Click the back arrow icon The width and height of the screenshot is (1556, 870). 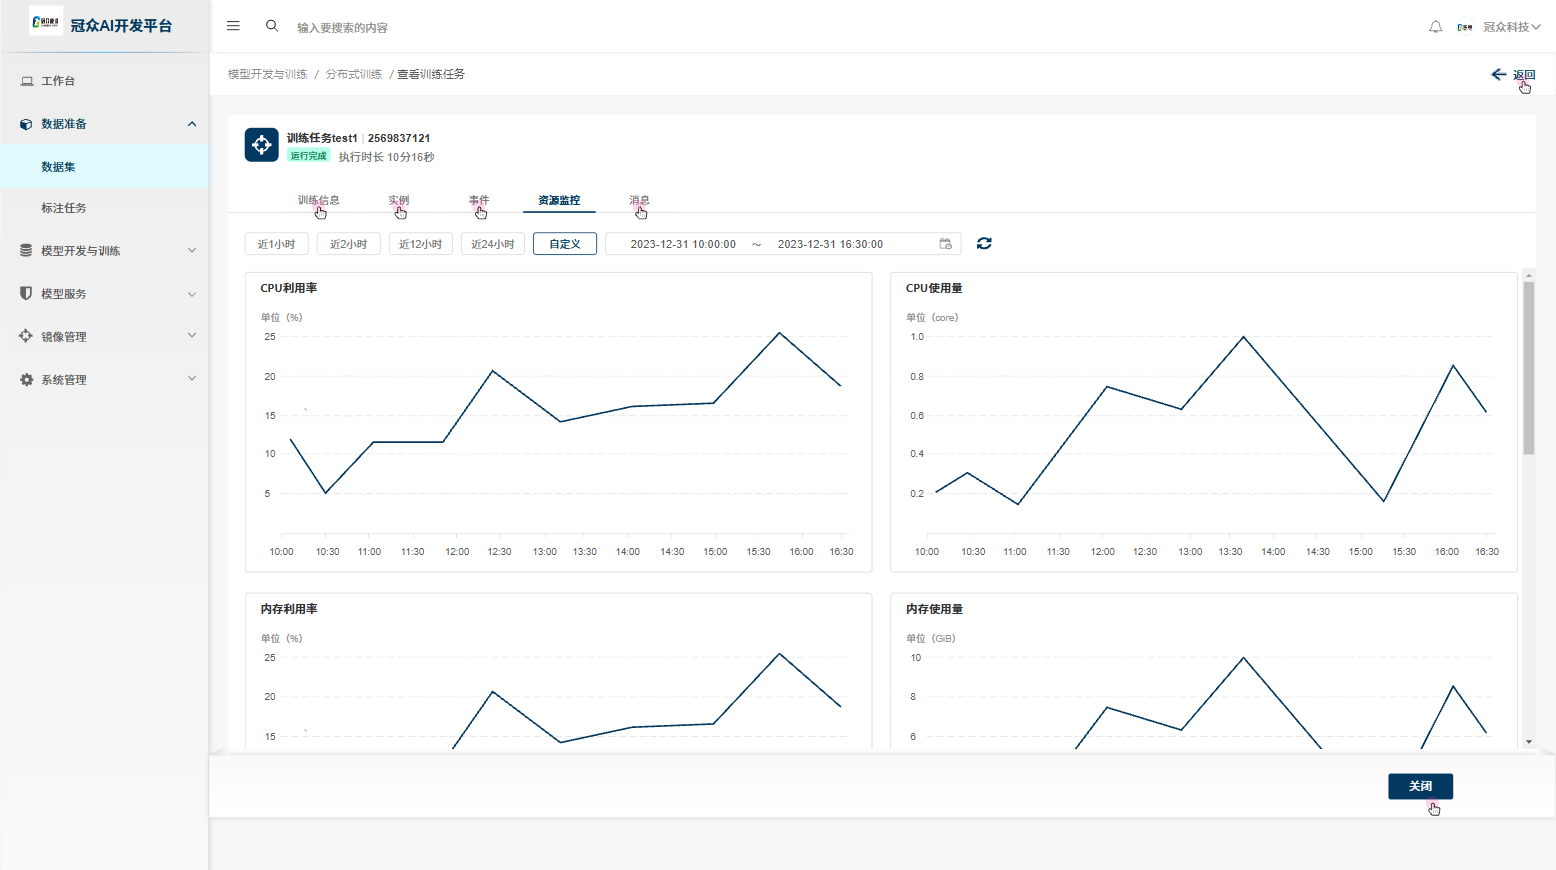(x=1498, y=74)
